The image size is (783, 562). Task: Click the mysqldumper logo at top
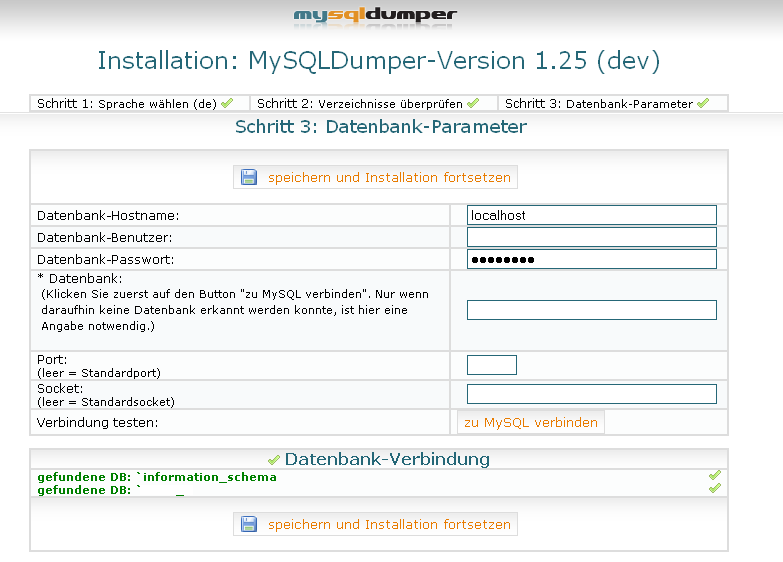click(375, 15)
